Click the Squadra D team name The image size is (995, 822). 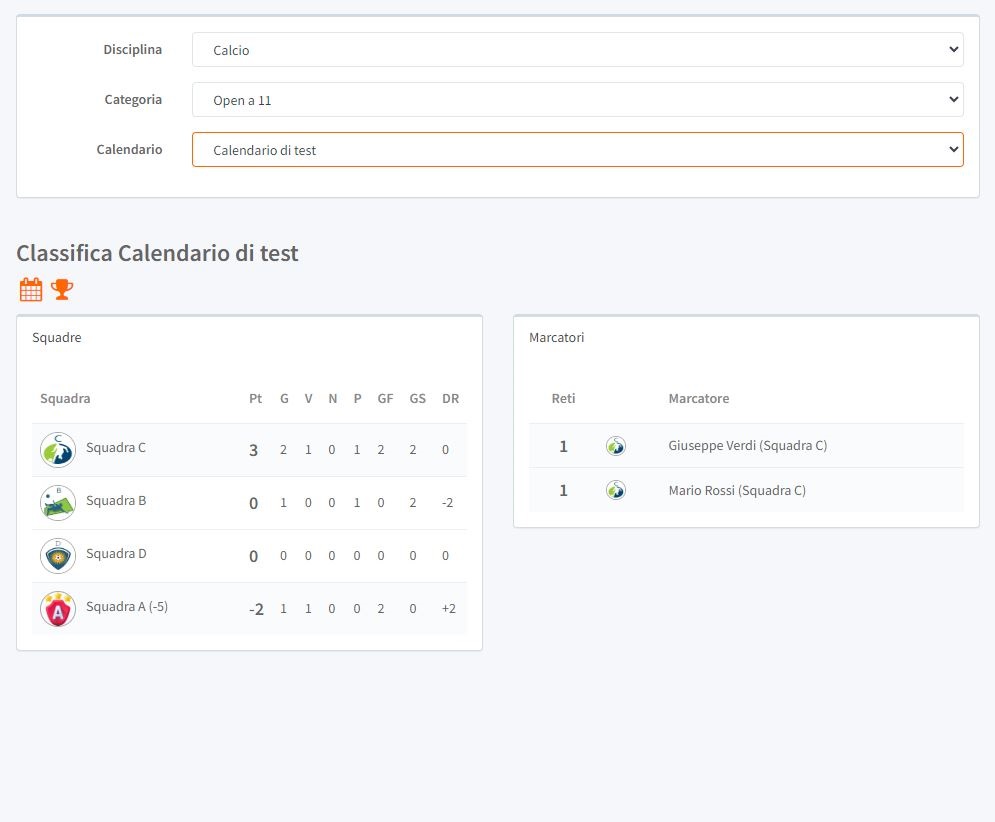(x=116, y=553)
